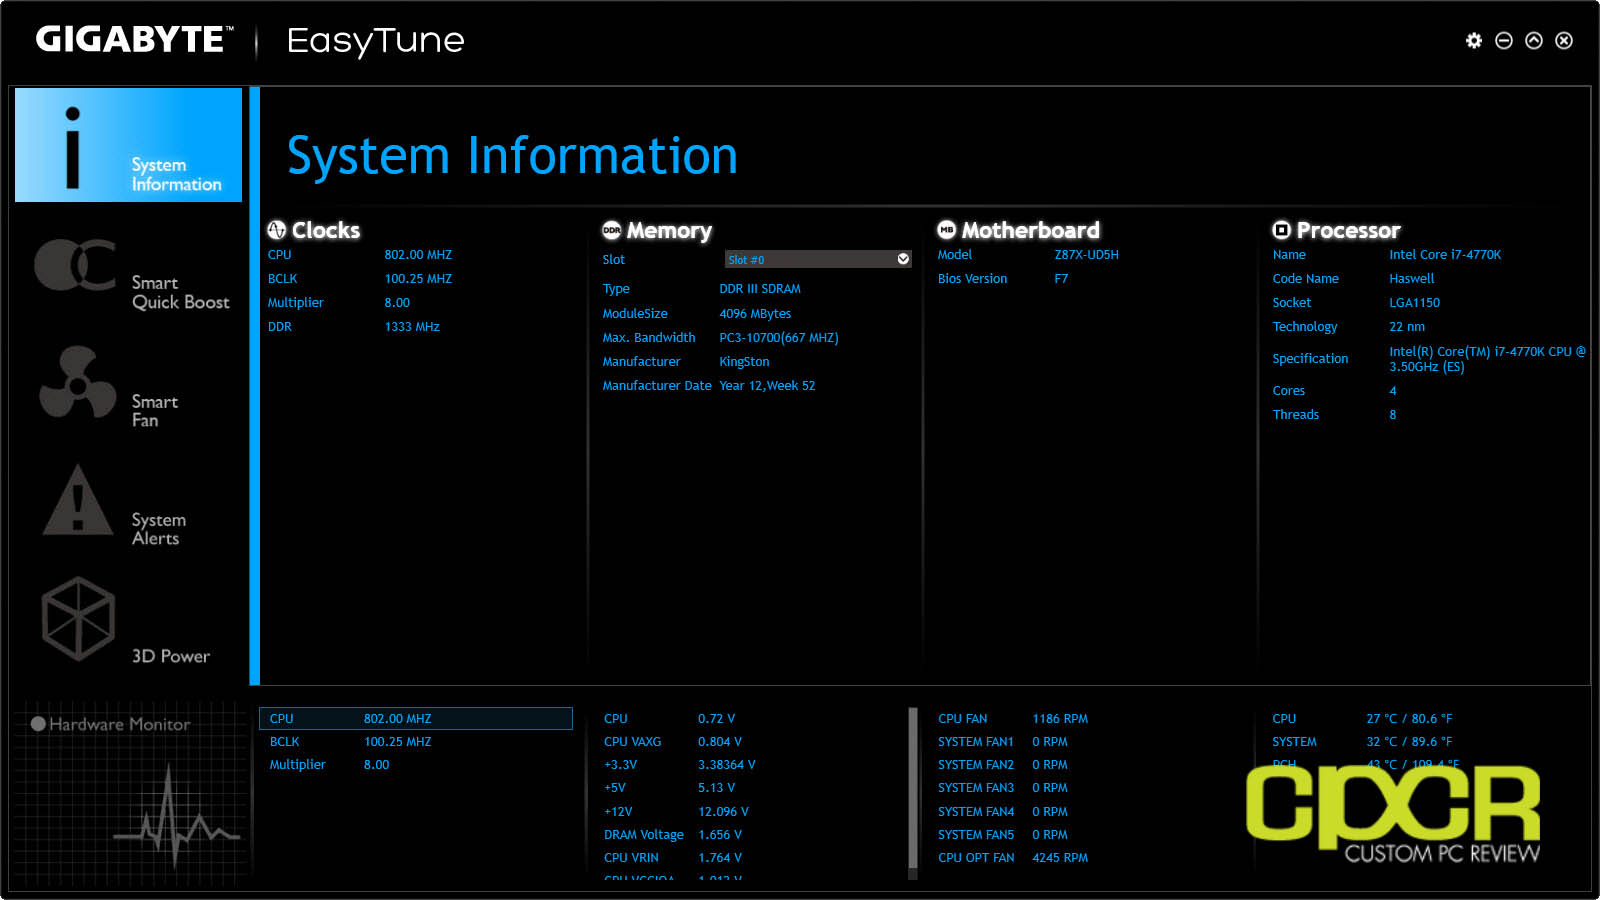Click the Clocks section icon

pos(277,230)
